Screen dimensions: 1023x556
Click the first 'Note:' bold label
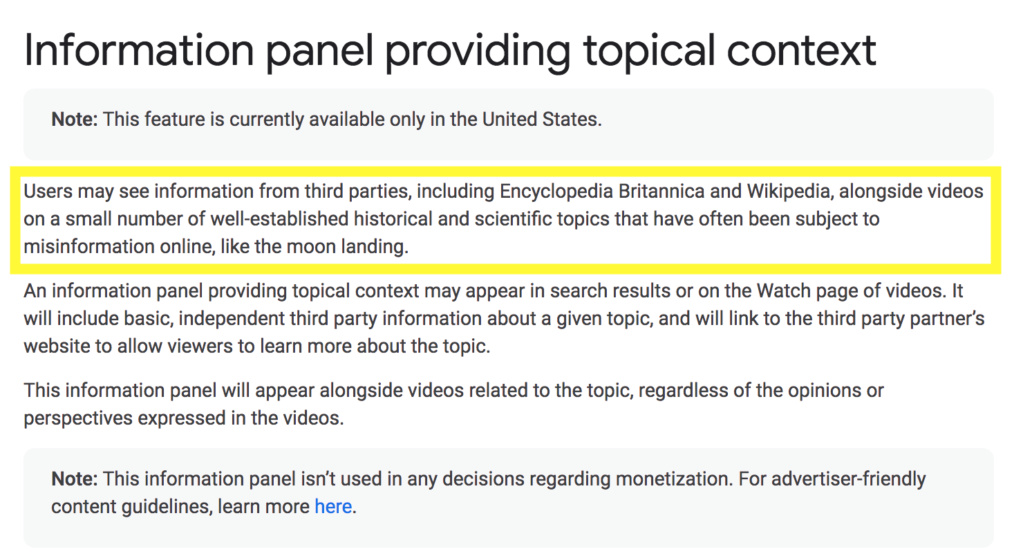click(74, 119)
